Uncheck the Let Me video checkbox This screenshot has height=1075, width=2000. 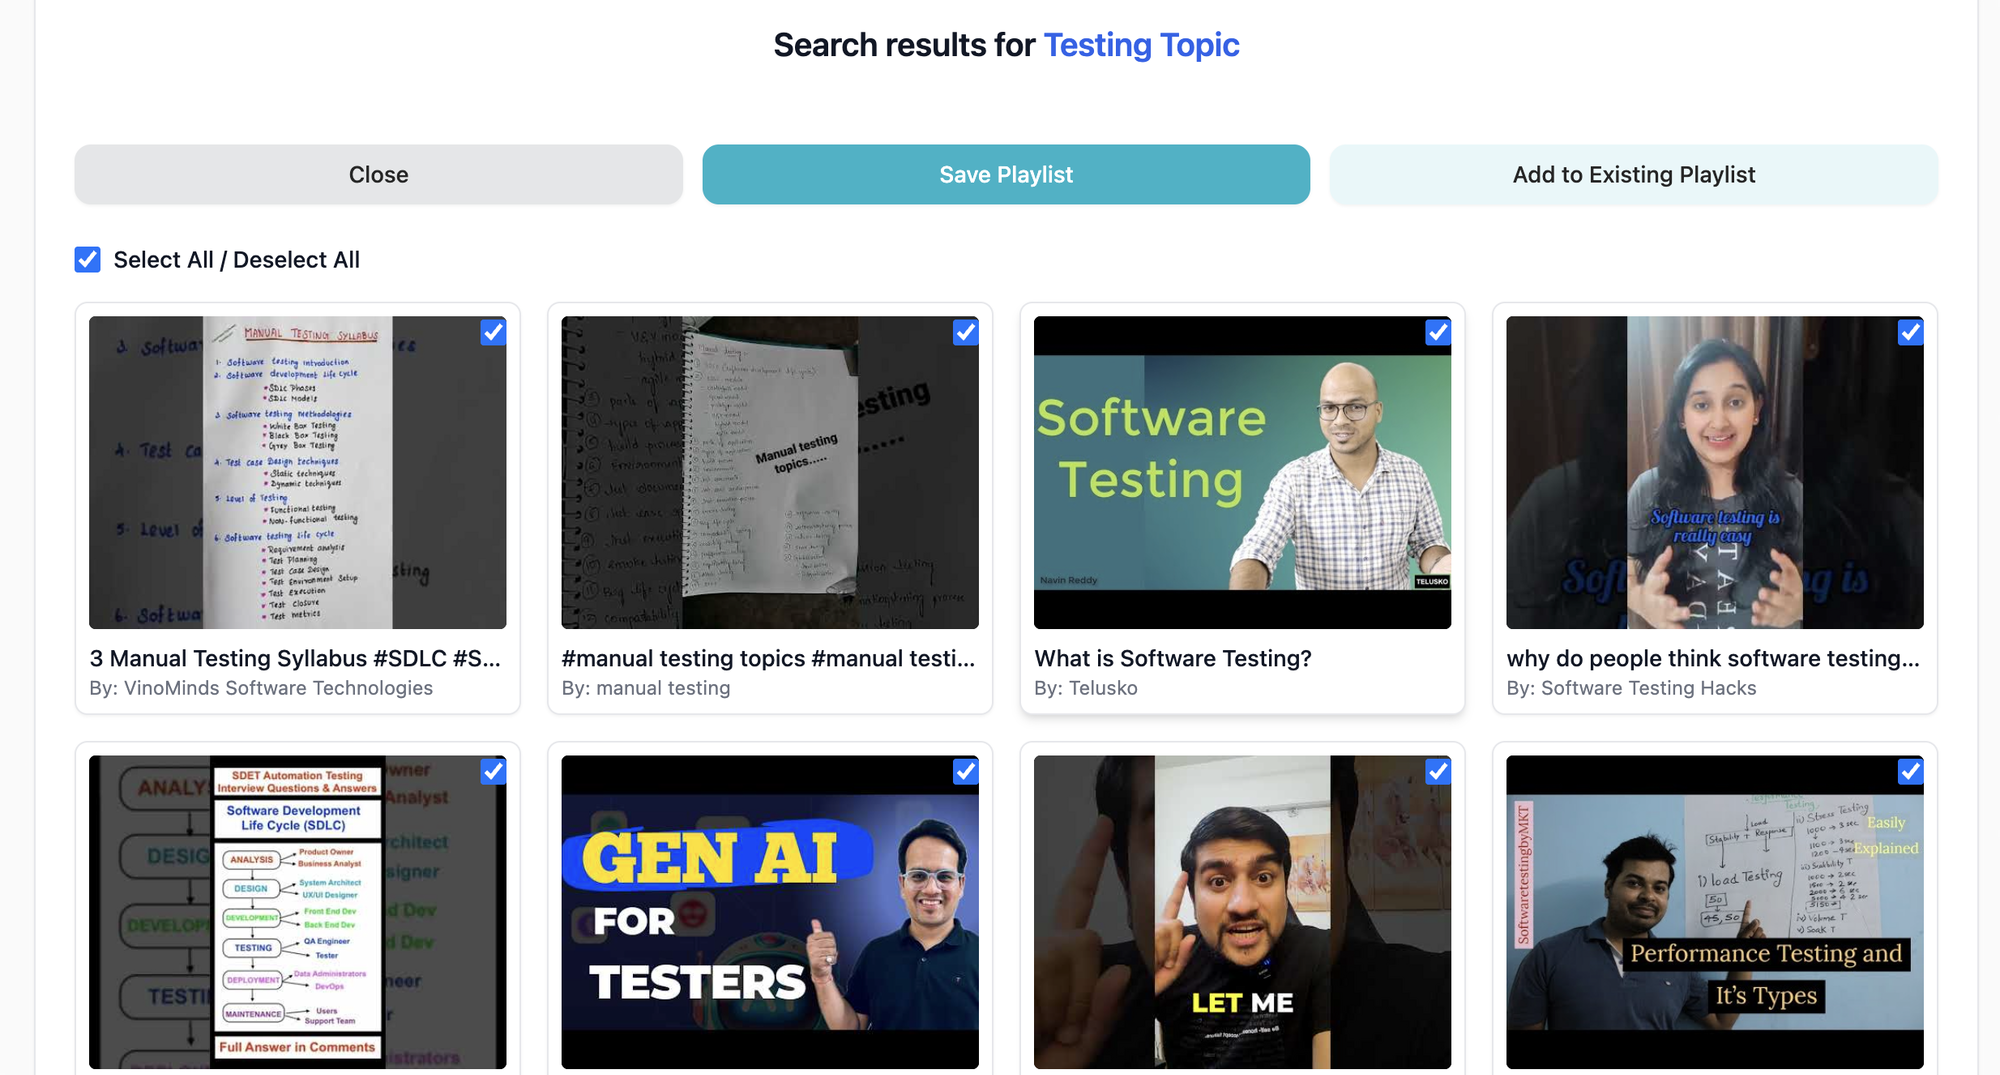click(1437, 771)
